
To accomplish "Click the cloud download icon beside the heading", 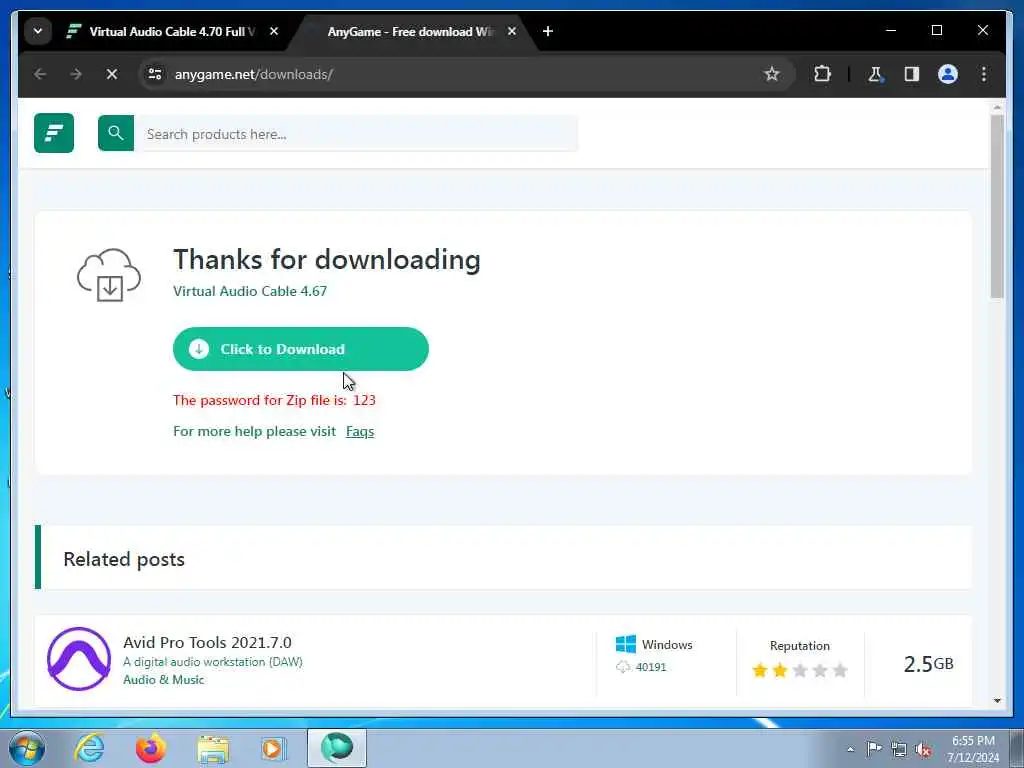I will pyautogui.click(x=109, y=275).
